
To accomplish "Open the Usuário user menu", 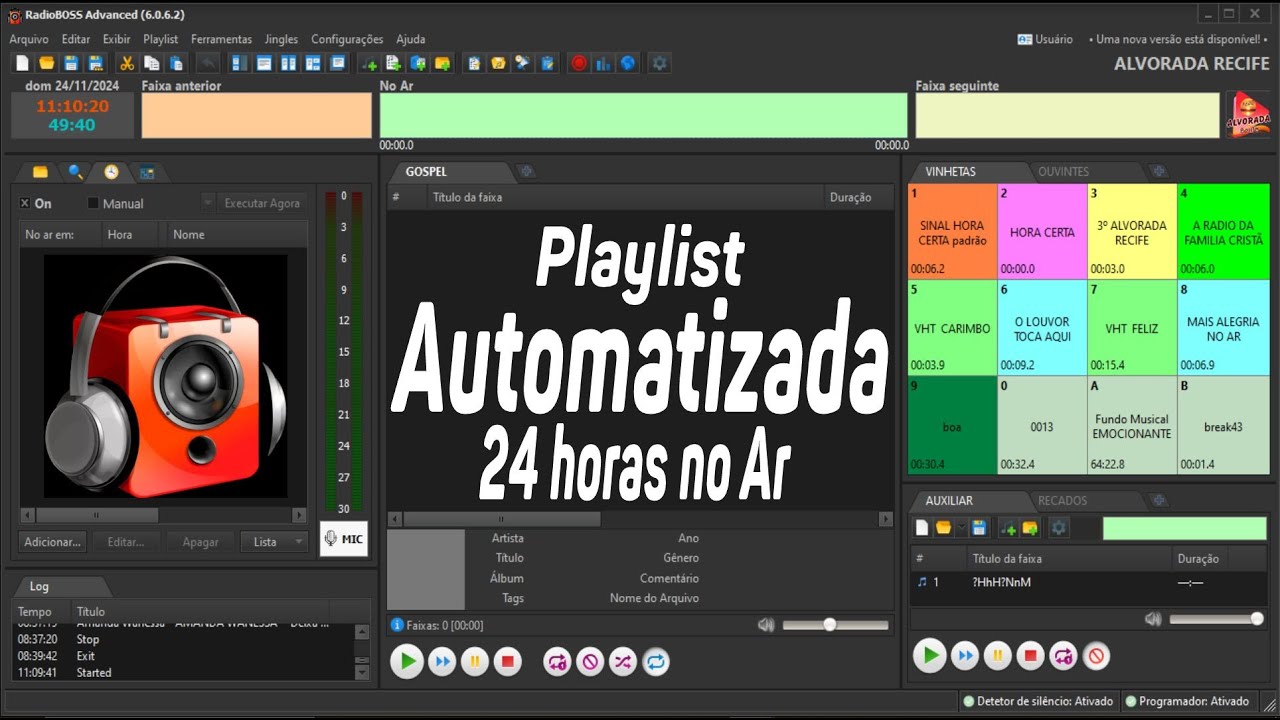I will pos(1045,39).
